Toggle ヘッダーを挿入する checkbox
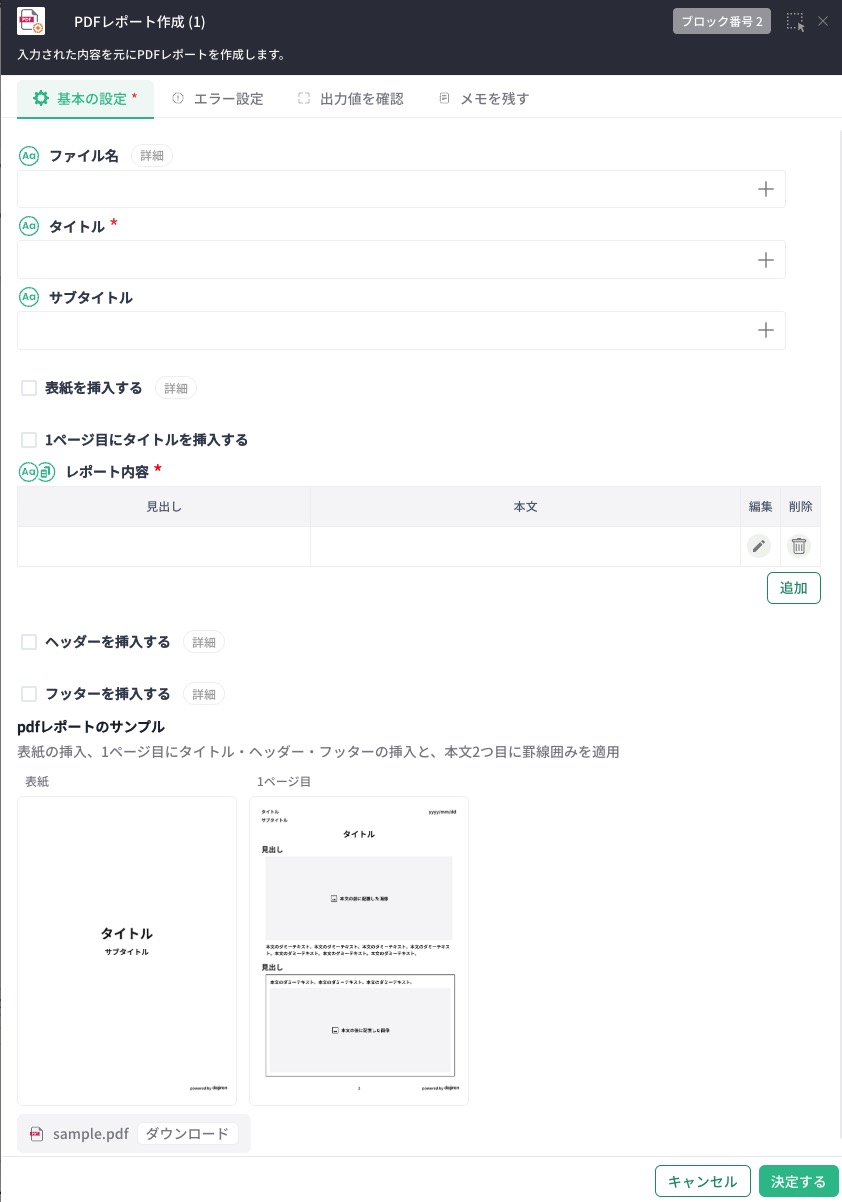842x1202 pixels. tap(29, 642)
